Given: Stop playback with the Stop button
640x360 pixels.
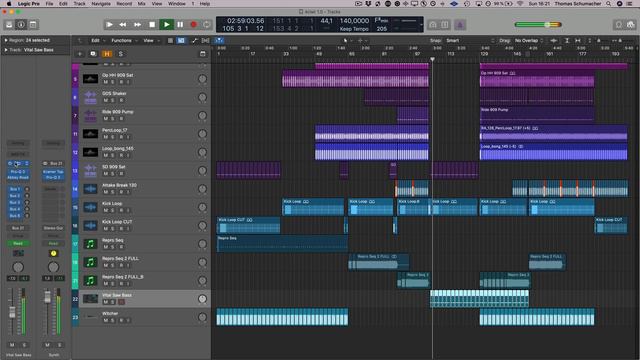Looking at the screenshot, I should pos(152,25).
